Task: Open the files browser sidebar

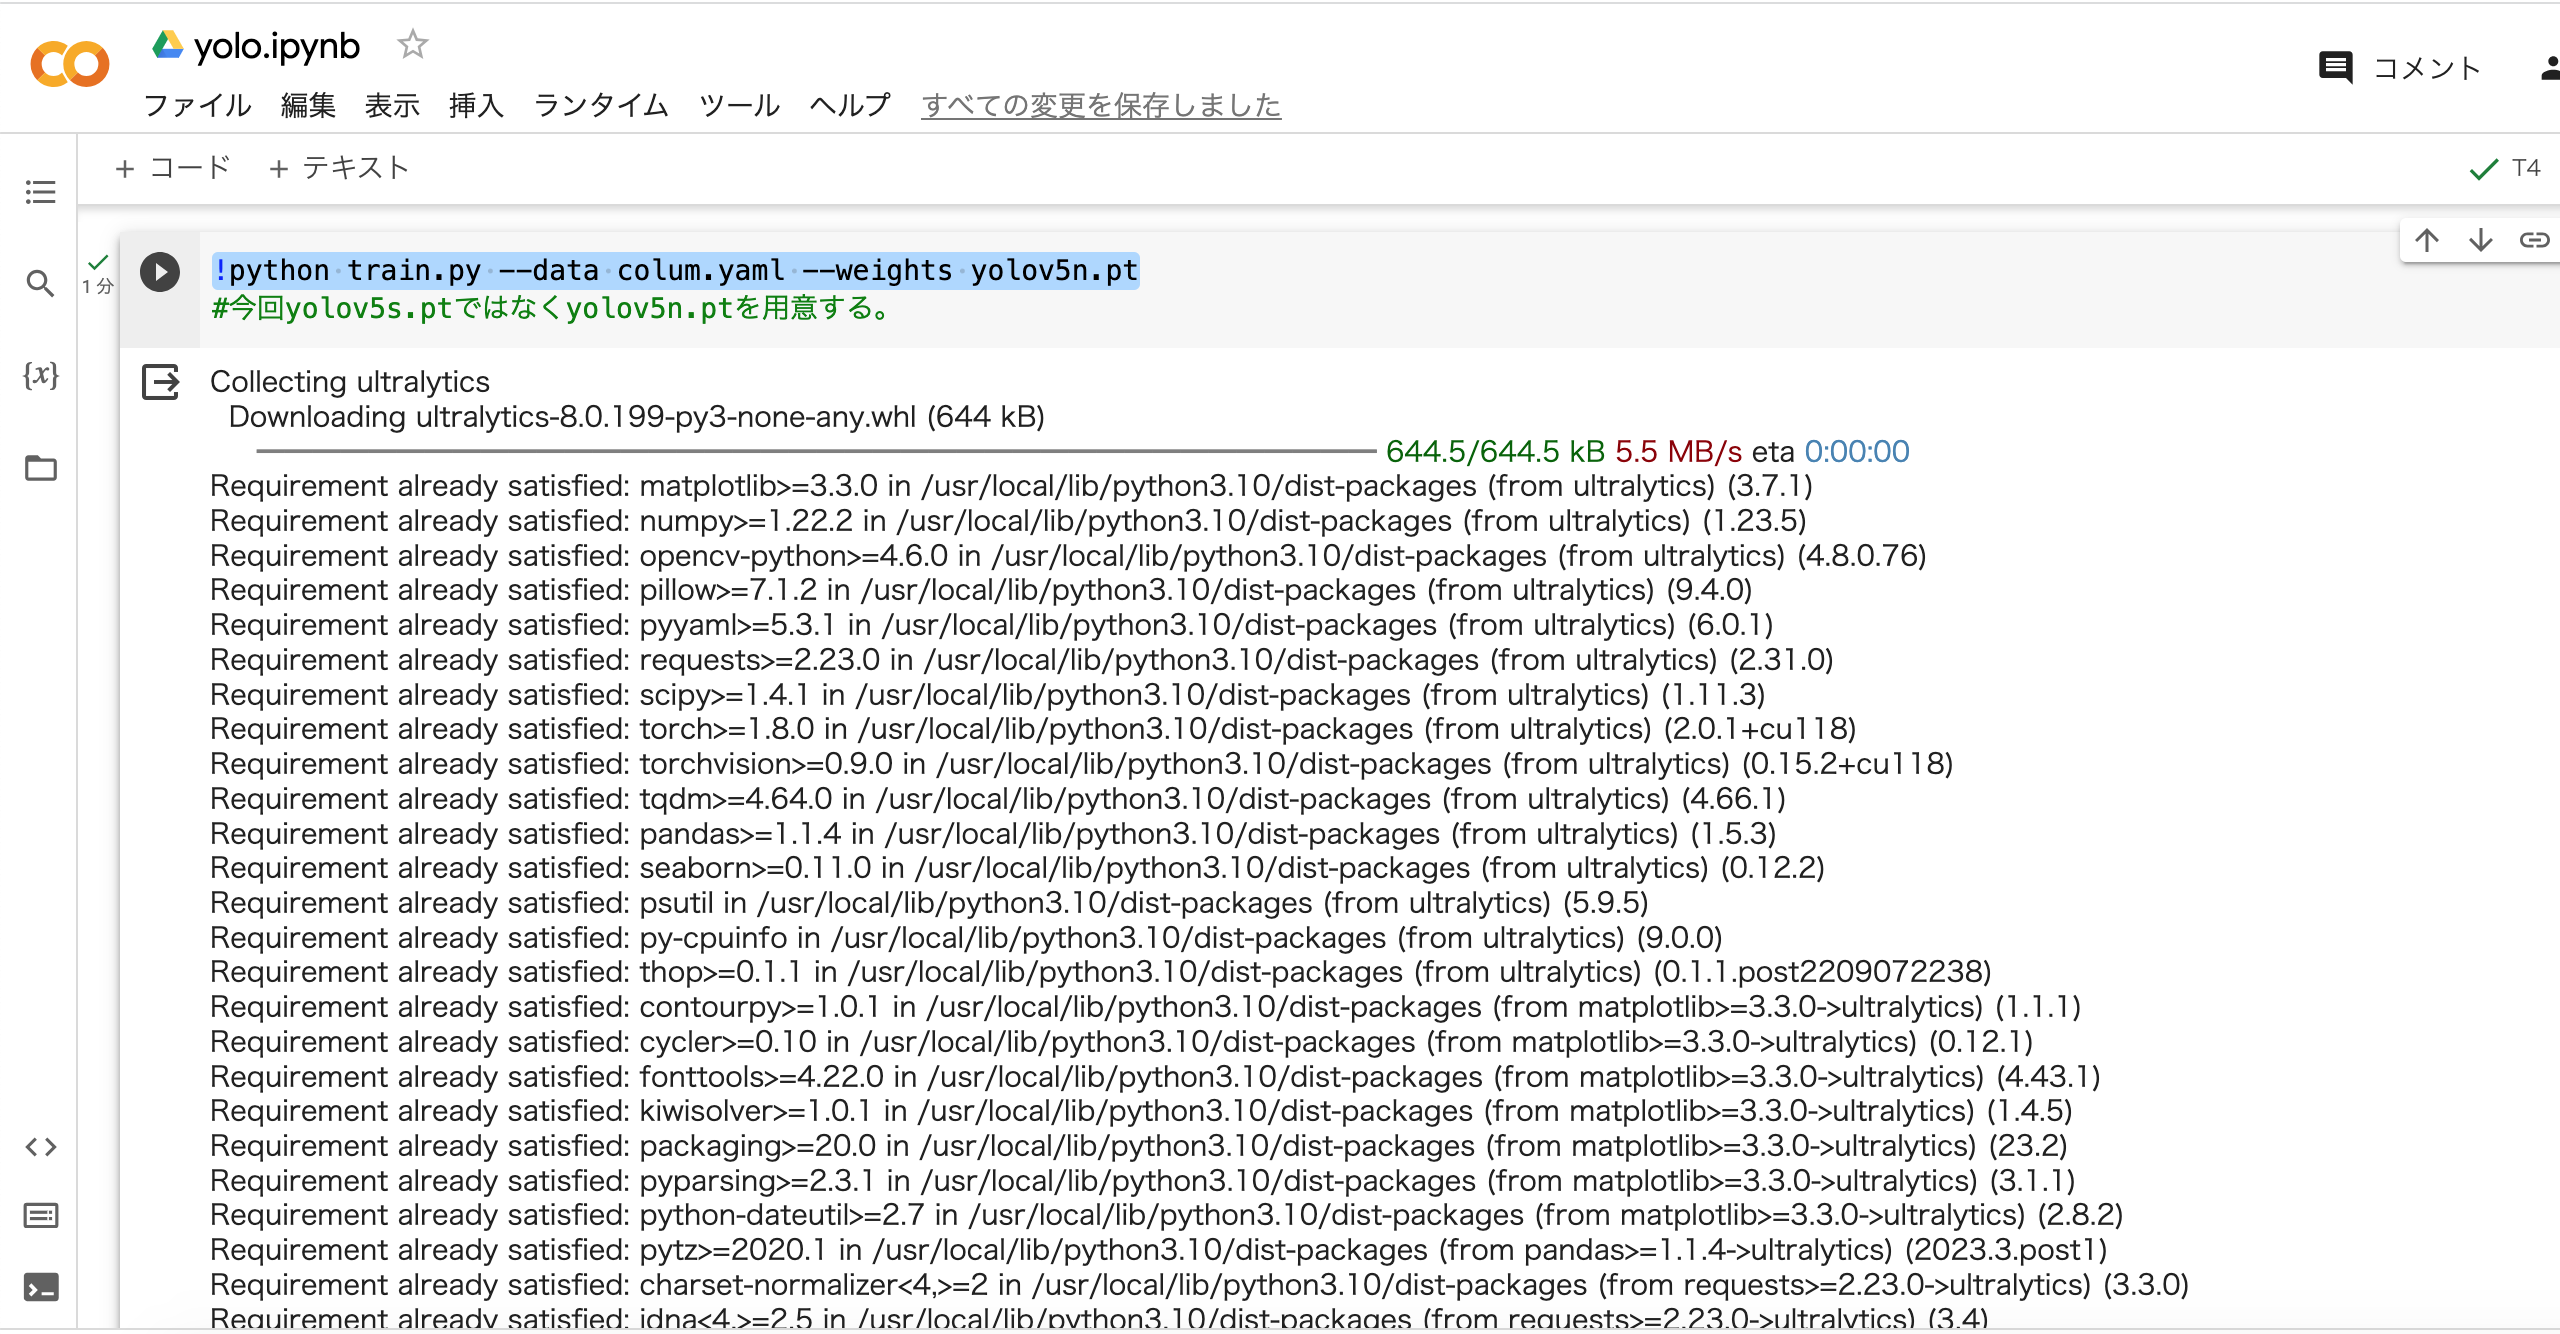Action: coord(40,469)
